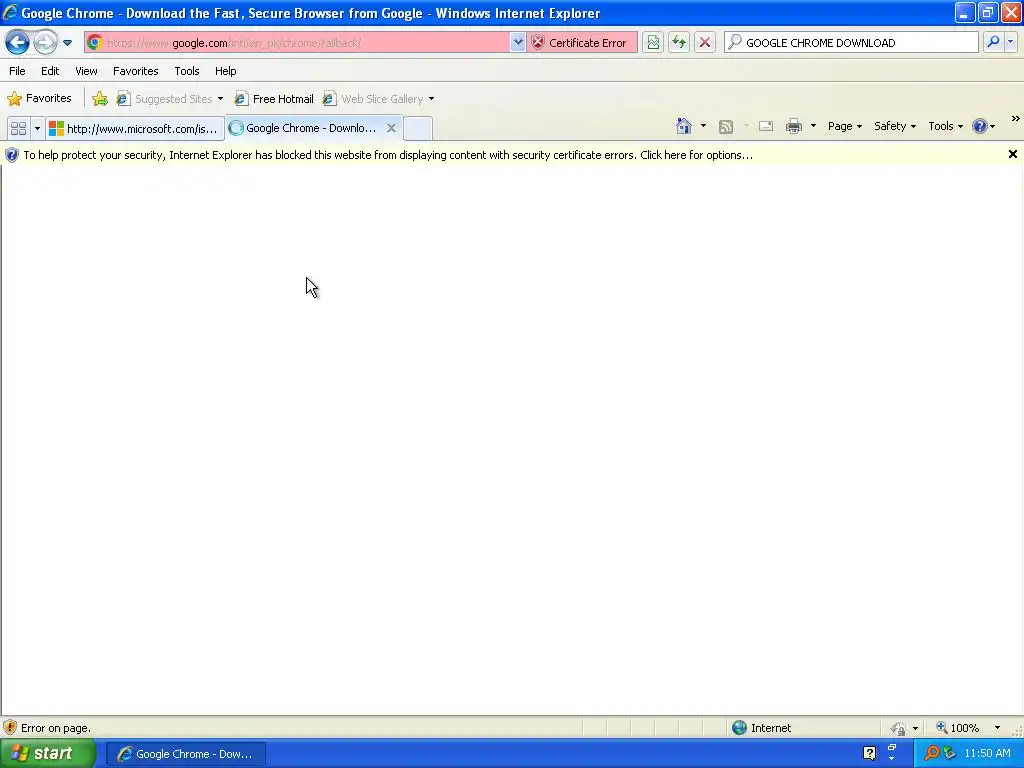Click the google.com address bar
The width and height of the screenshot is (1024, 768).
point(298,43)
